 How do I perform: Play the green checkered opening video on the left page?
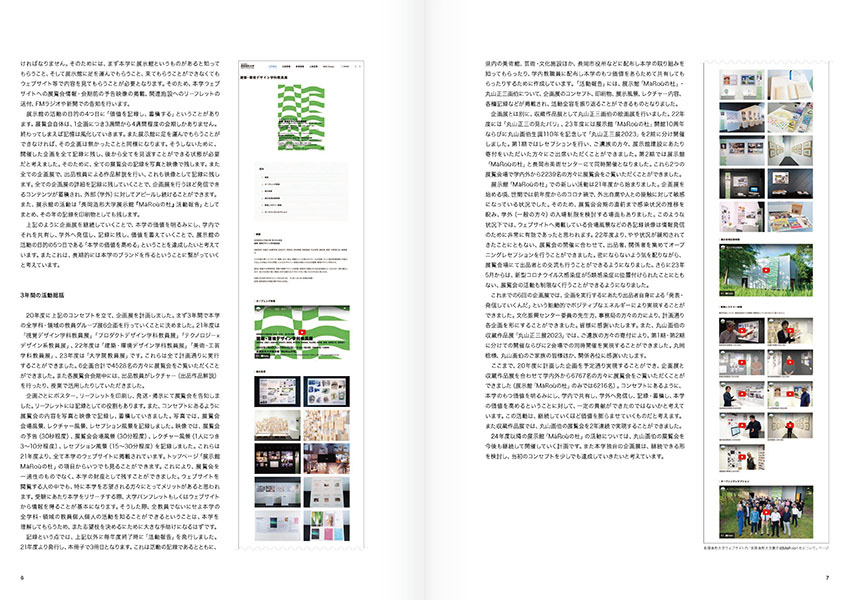(x=302, y=332)
